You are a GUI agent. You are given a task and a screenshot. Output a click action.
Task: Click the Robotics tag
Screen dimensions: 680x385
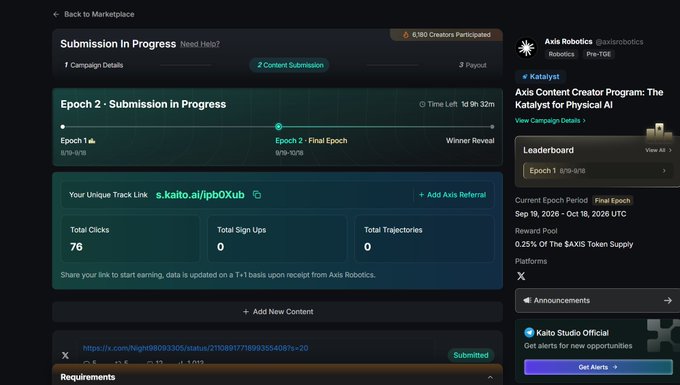tap(561, 54)
